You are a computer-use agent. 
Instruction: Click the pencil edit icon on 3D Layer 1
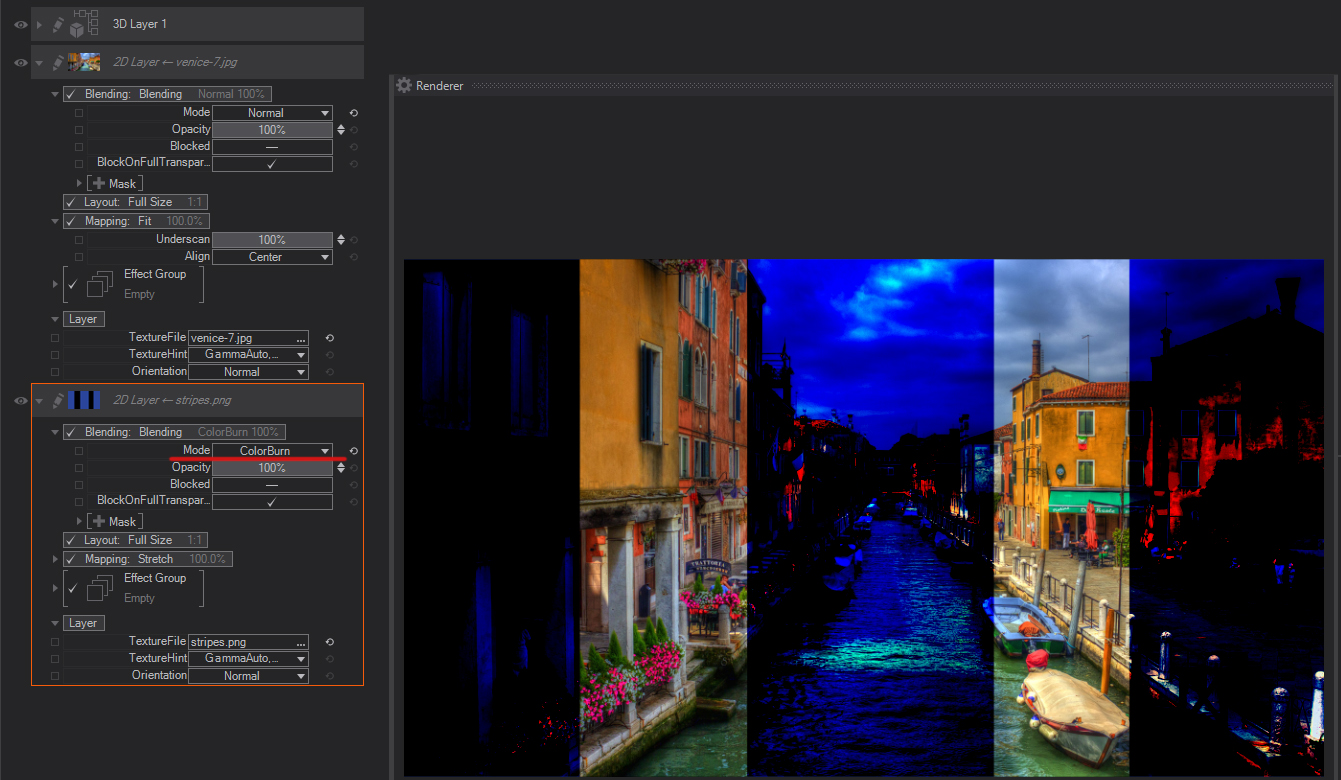(x=58, y=24)
